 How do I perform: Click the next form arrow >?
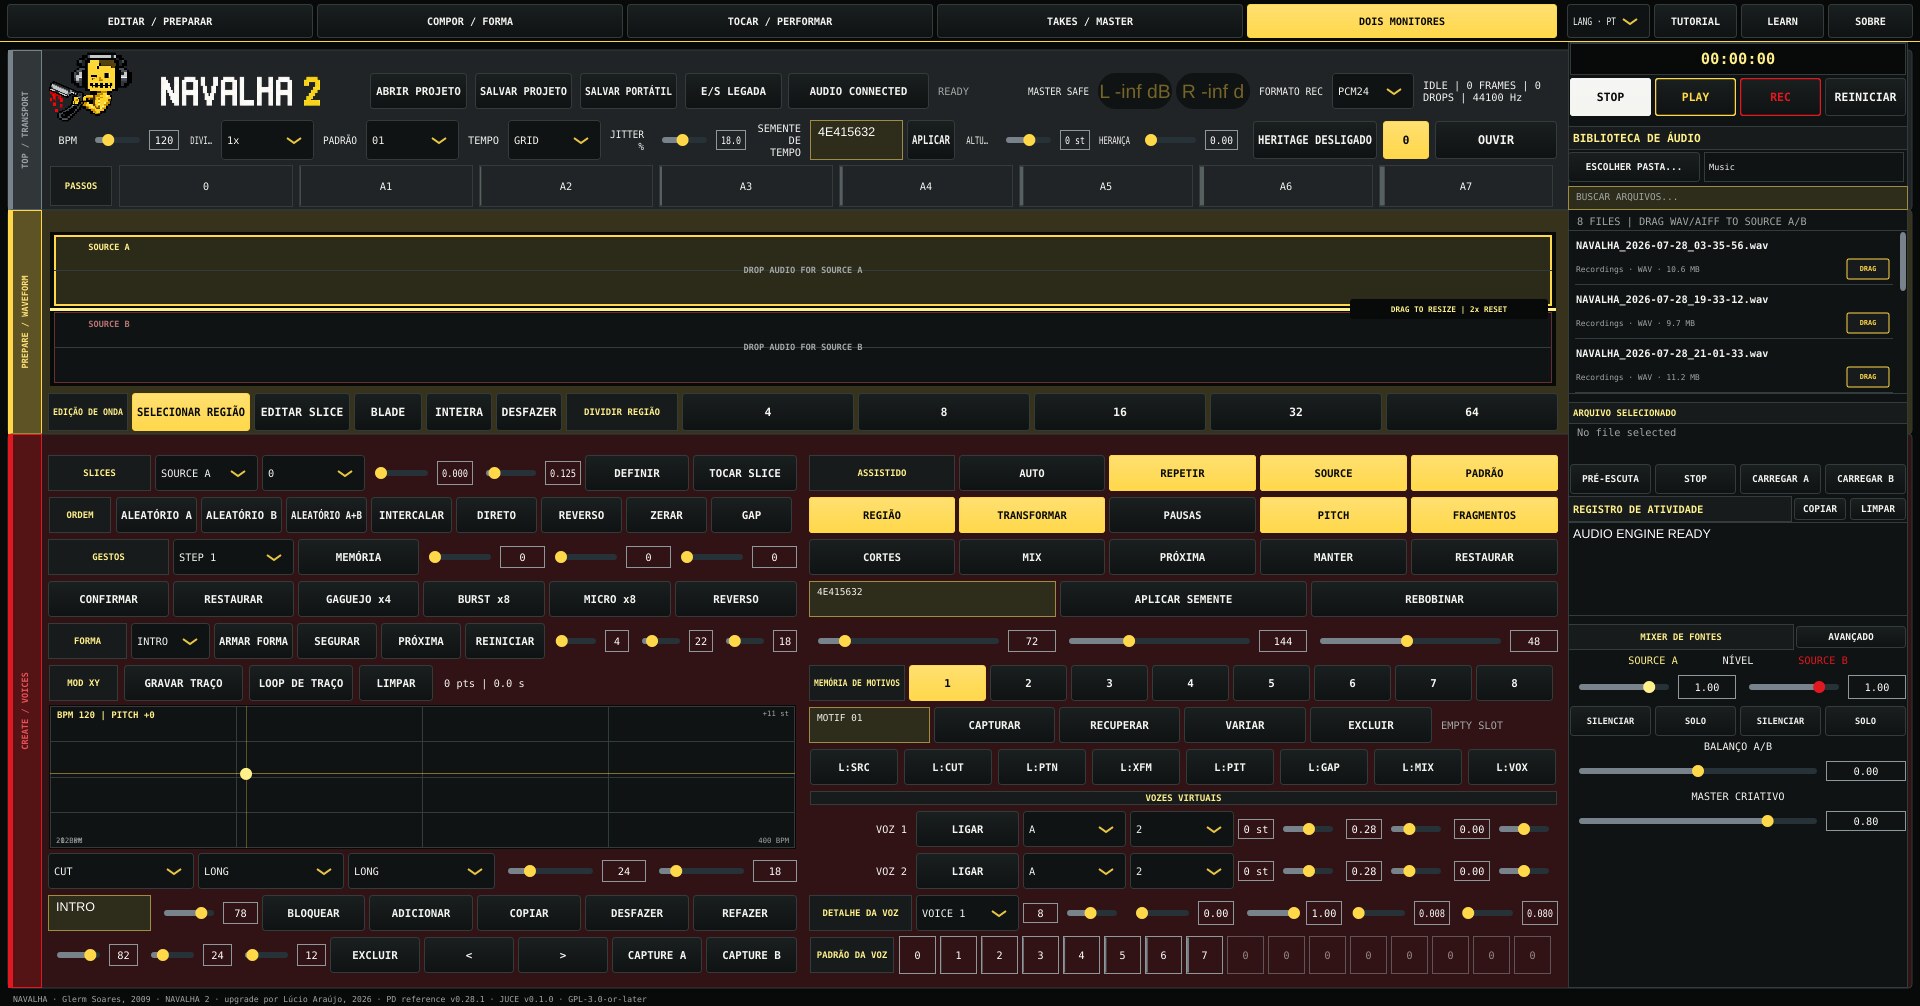click(563, 955)
